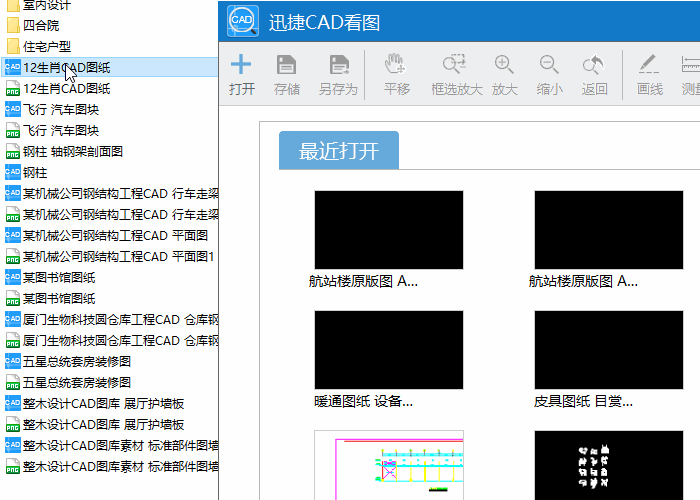Select file 某机械公司钢结构工程CAD 平面图1
Image resolution: width=700 pixels, height=500 pixels.
click(109, 256)
